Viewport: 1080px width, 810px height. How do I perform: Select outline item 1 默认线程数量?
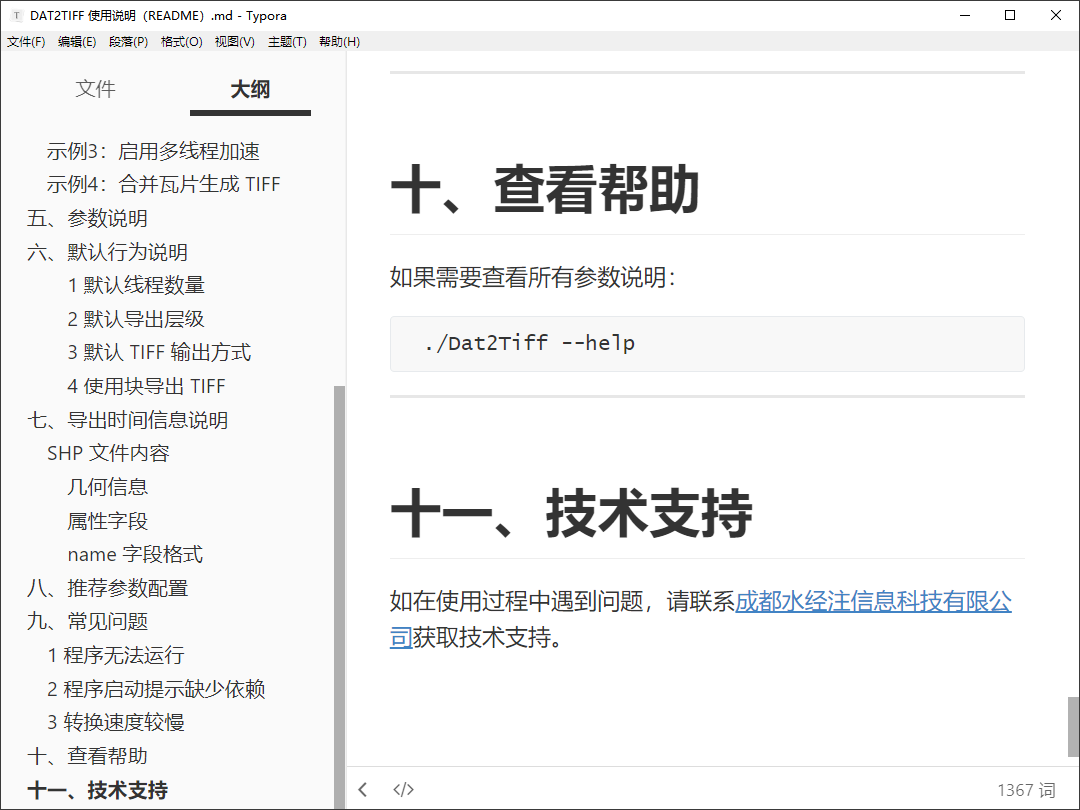coord(136,284)
